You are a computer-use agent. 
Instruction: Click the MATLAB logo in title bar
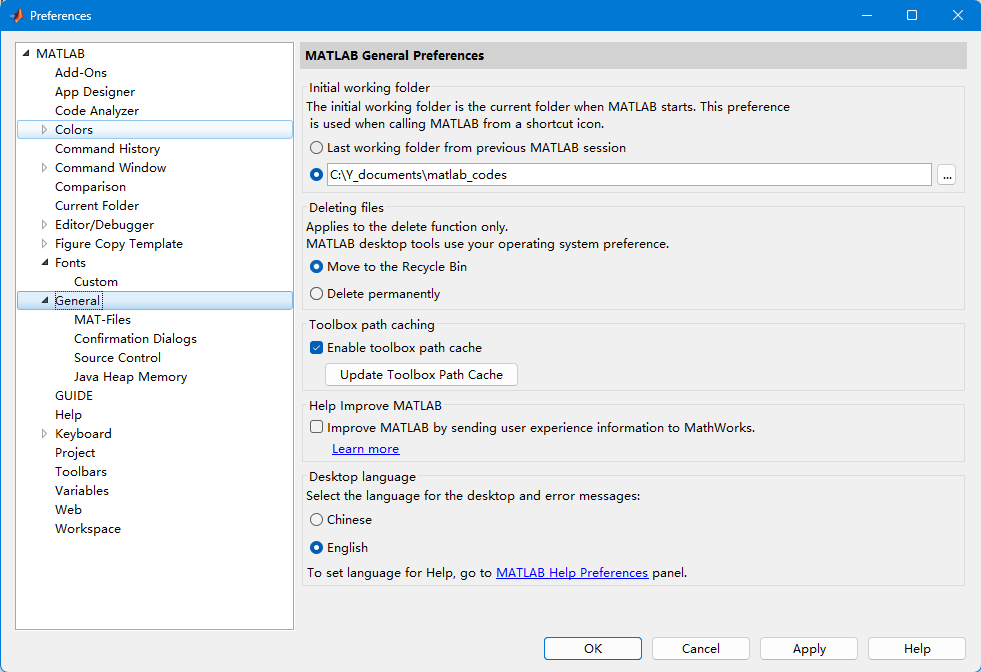coord(17,16)
